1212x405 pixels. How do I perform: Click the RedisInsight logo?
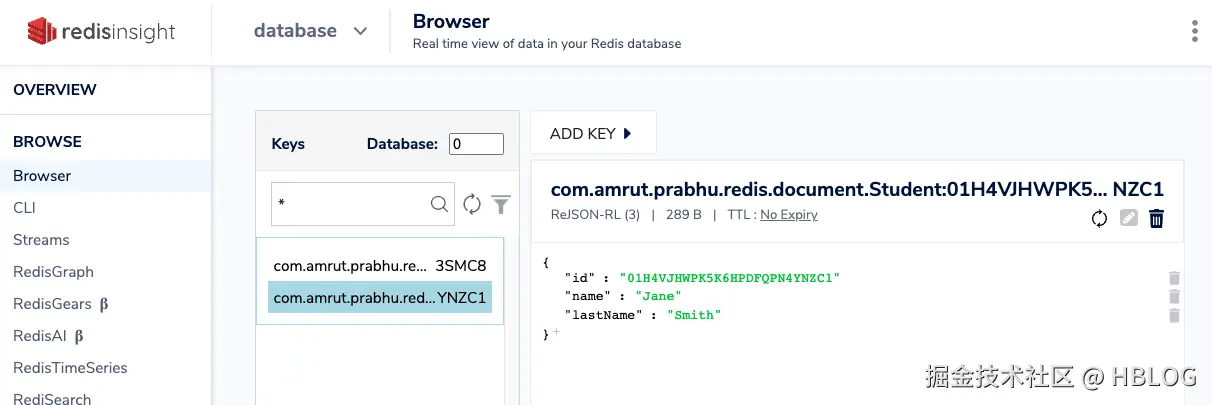pos(101,32)
